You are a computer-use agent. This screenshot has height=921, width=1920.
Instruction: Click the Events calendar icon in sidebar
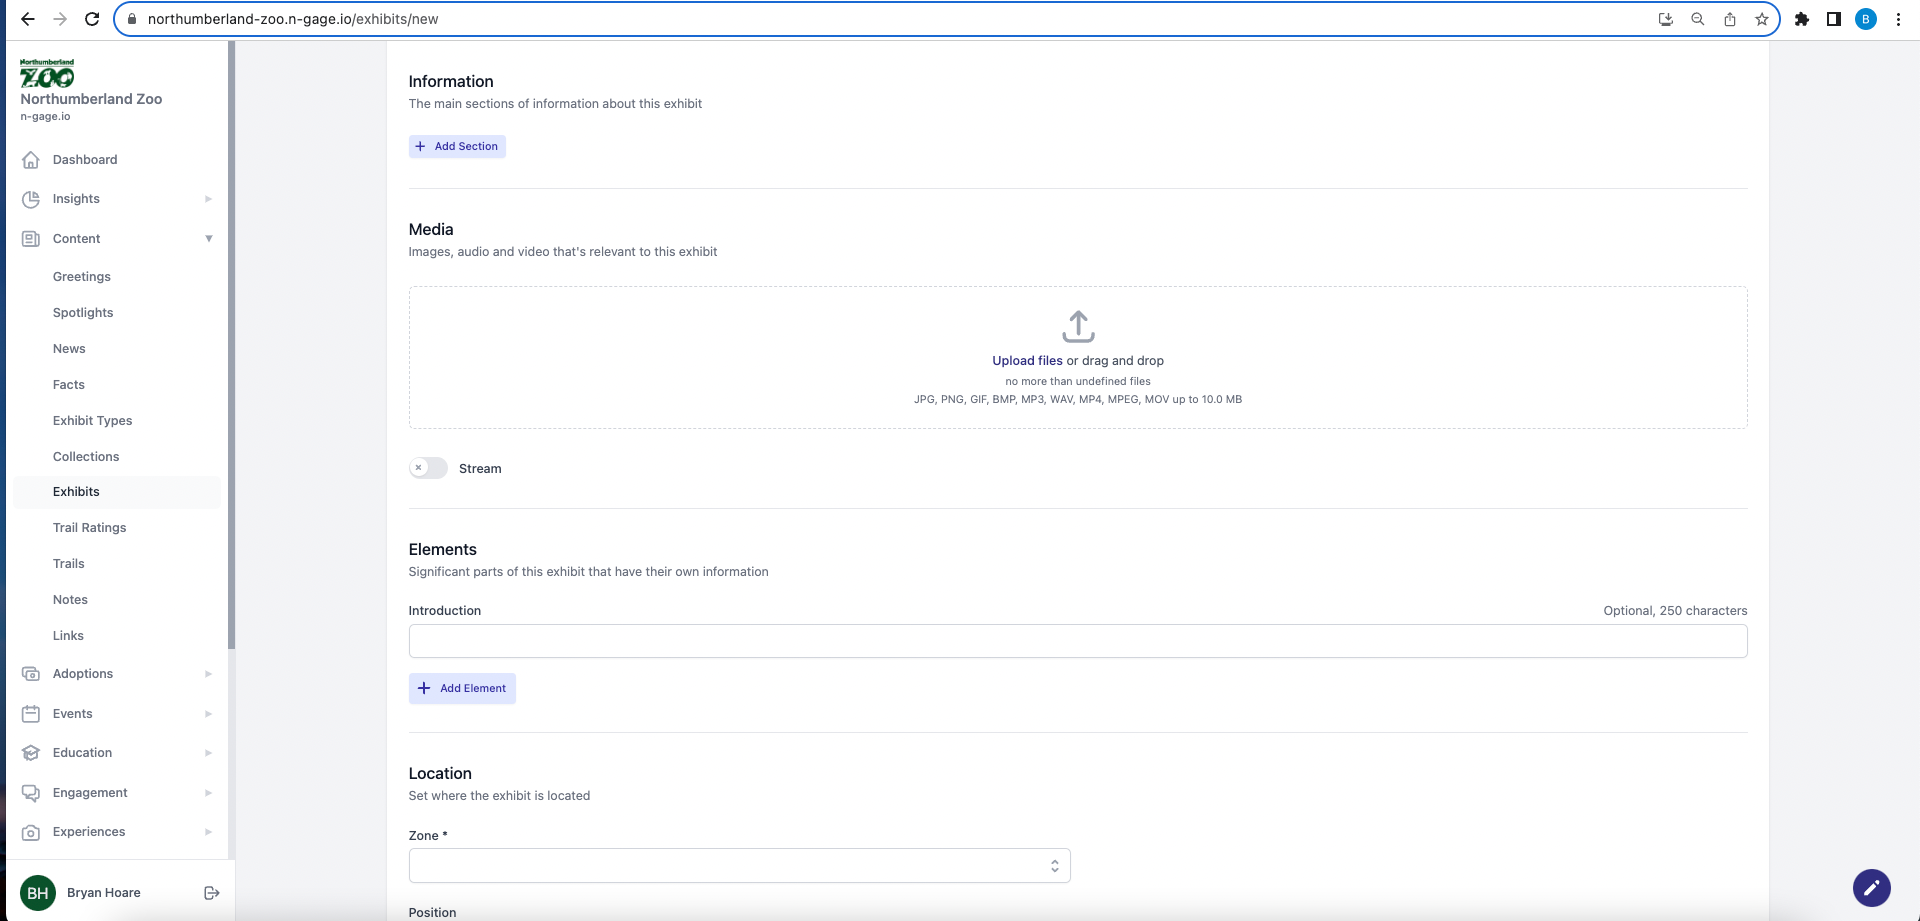(x=31, y=714)
